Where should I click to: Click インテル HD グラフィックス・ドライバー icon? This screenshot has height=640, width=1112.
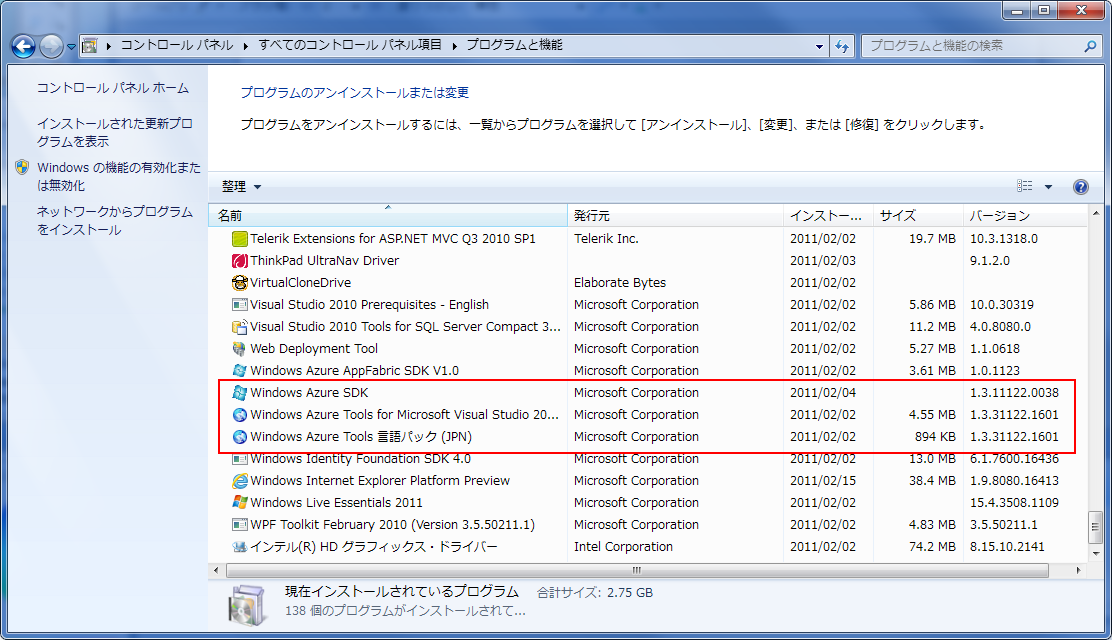tap(240, 547)
